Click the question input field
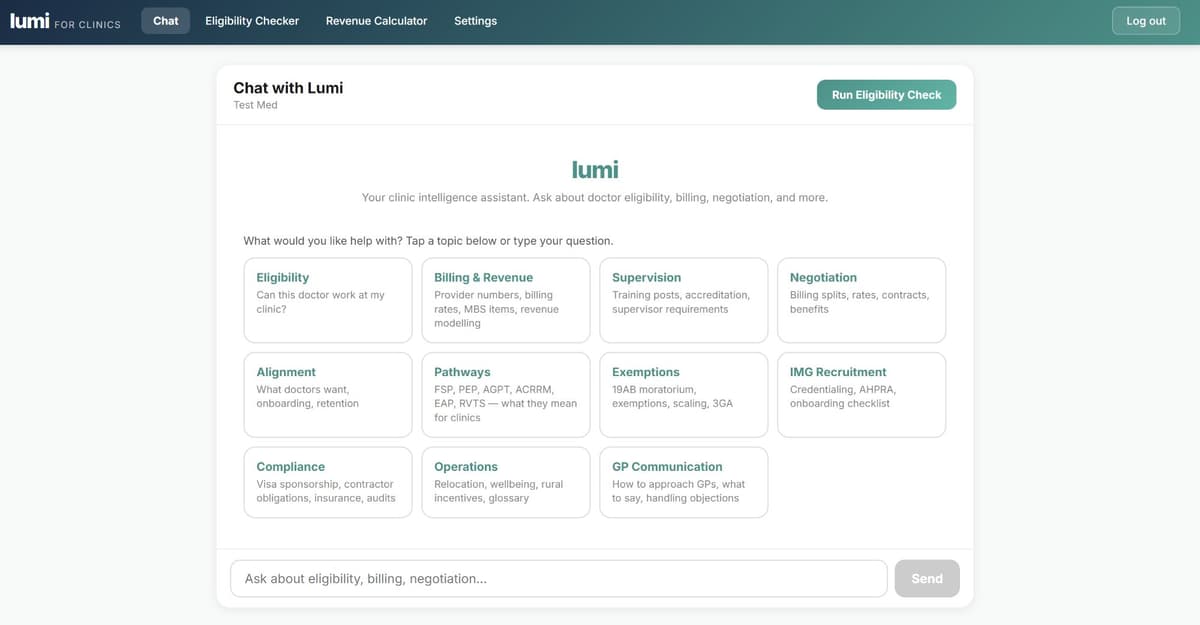1200x625 pixels. [558, 578]
